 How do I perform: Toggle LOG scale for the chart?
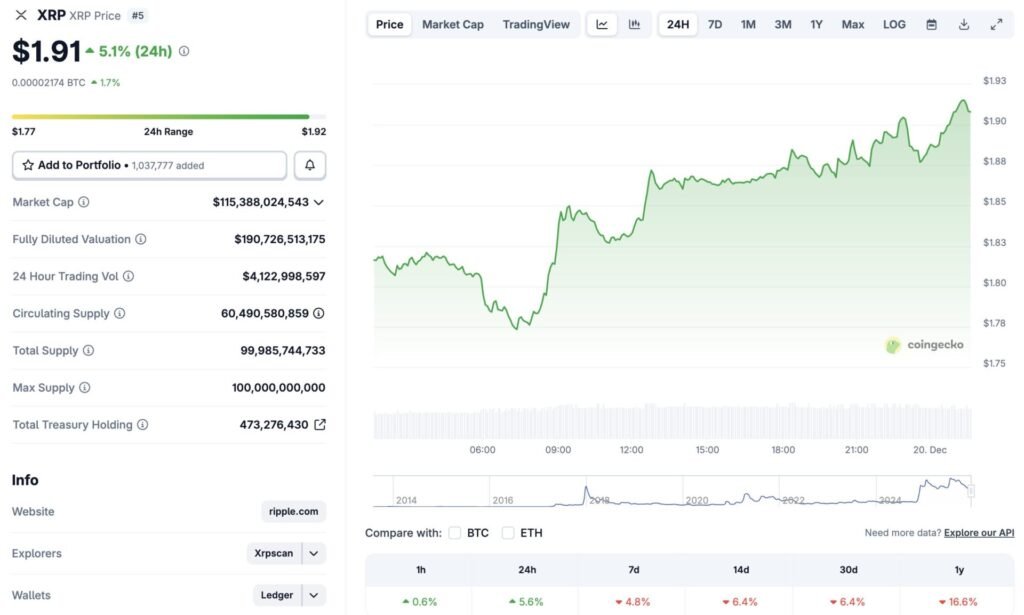pyautogui.click(x=893, y=23)
